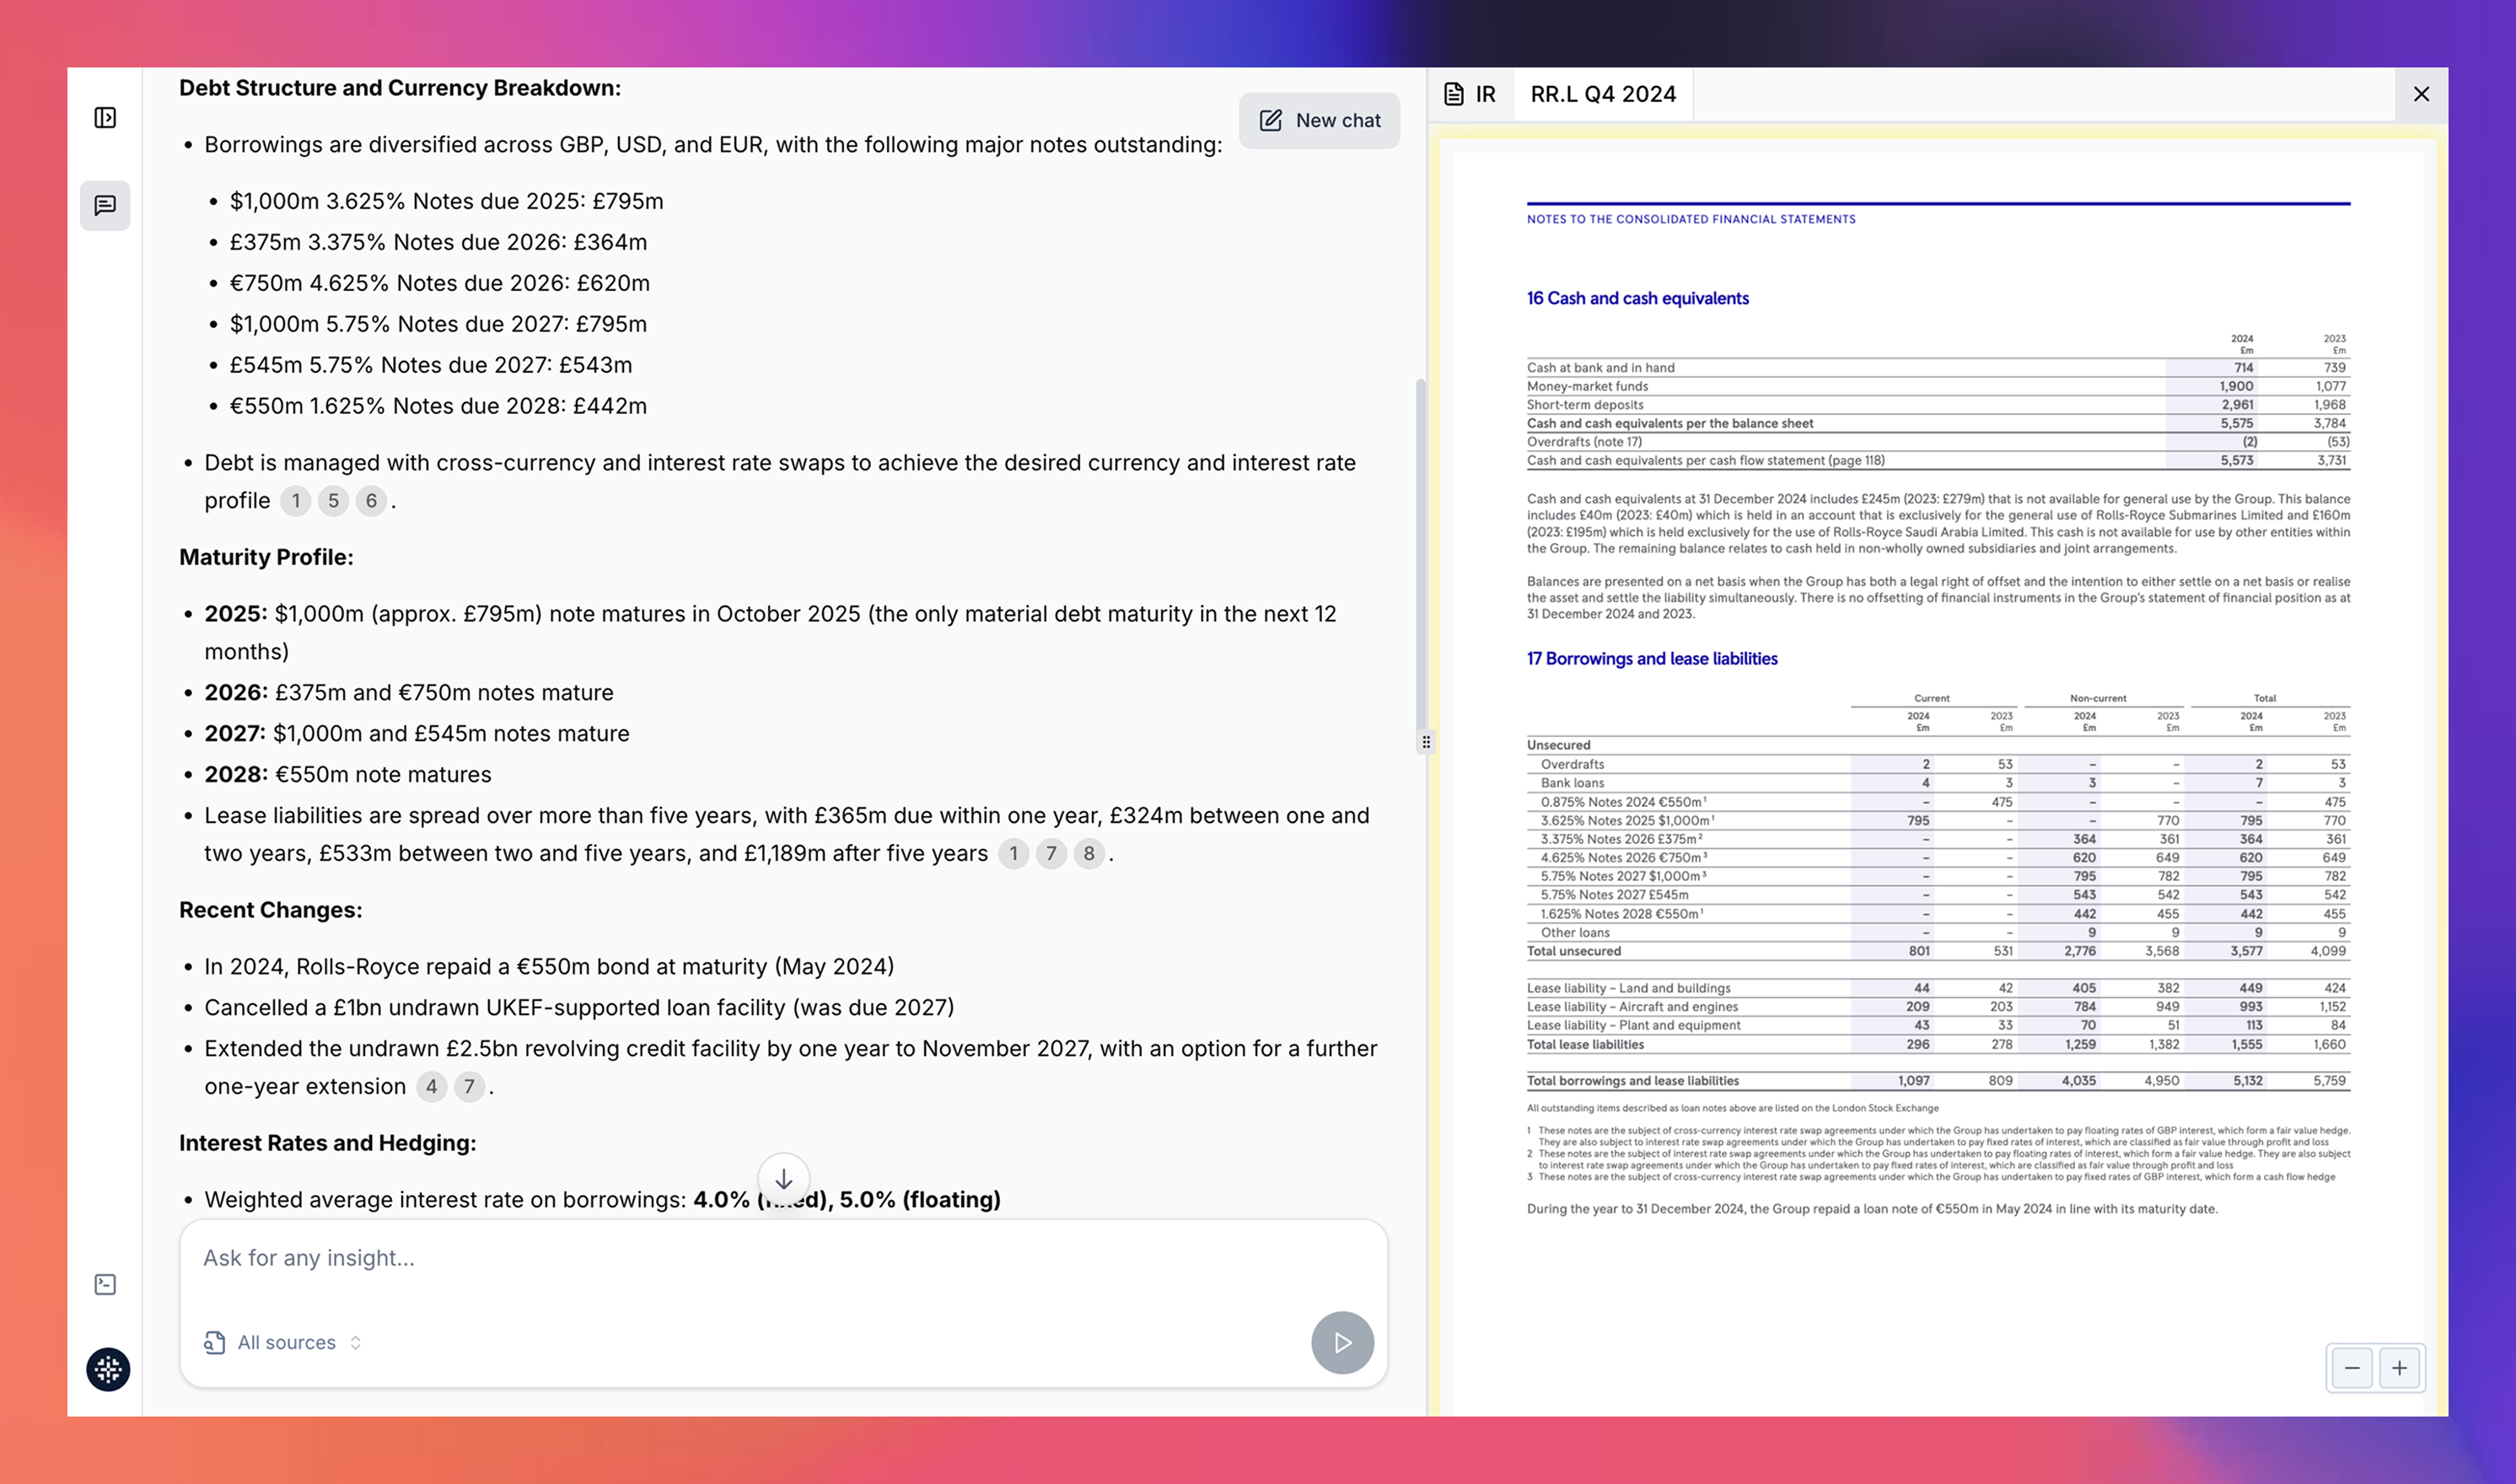Click the round app logo avatar
The width and height of the screenshot is (2516, 1484).
[x=108, y=1370]
